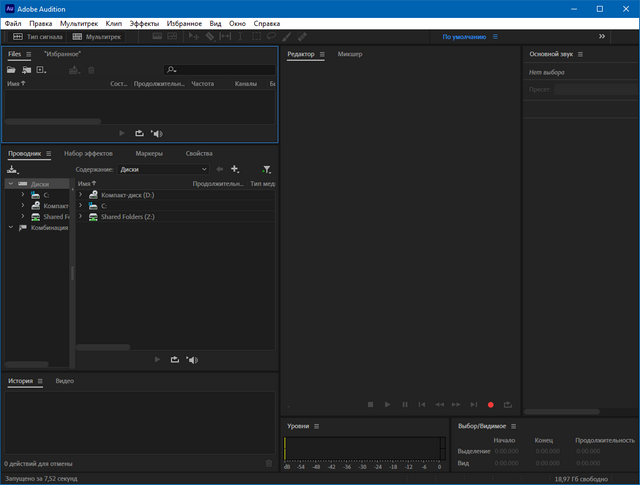640x485 pixels.
Task: Click the Import File icon in Files panel
Action: pos(26,70)
